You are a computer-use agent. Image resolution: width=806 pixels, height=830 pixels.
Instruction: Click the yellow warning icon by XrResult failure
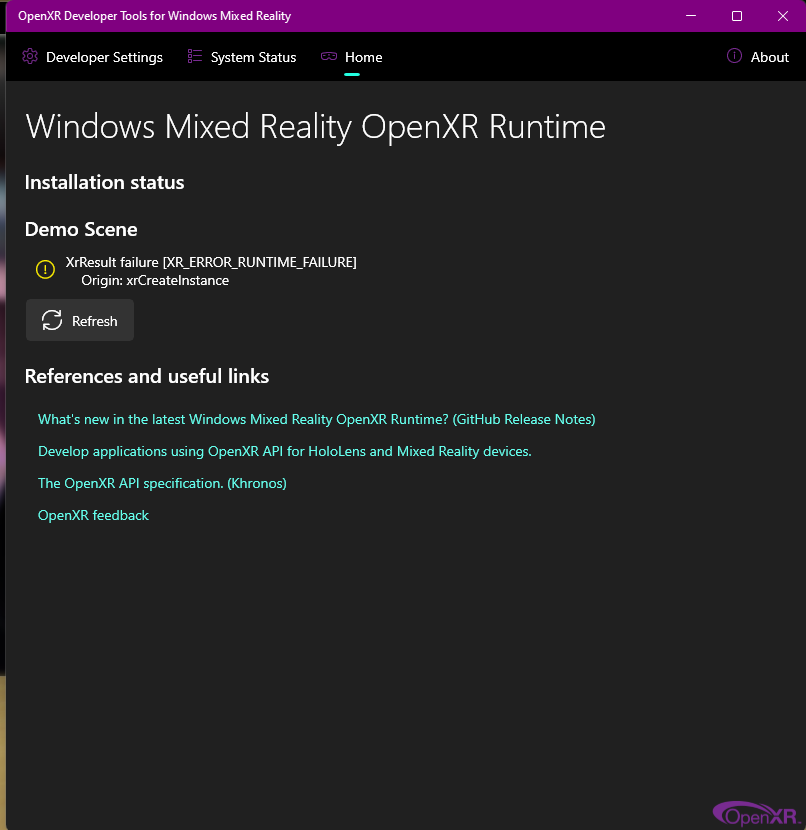click(x=46, y=269)
